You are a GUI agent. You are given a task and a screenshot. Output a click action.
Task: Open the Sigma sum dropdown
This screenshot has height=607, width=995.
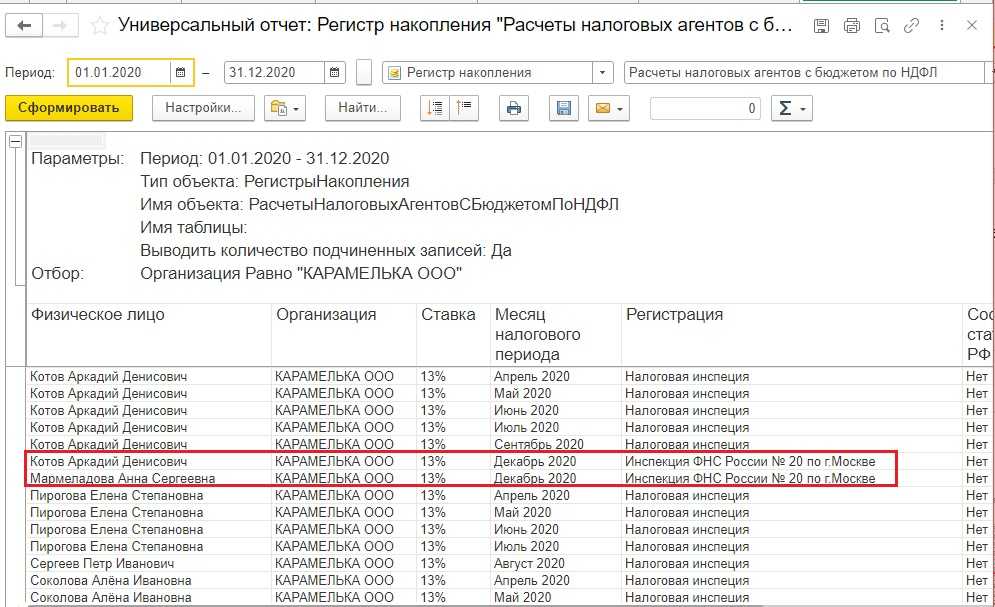(x=791, y=108)
